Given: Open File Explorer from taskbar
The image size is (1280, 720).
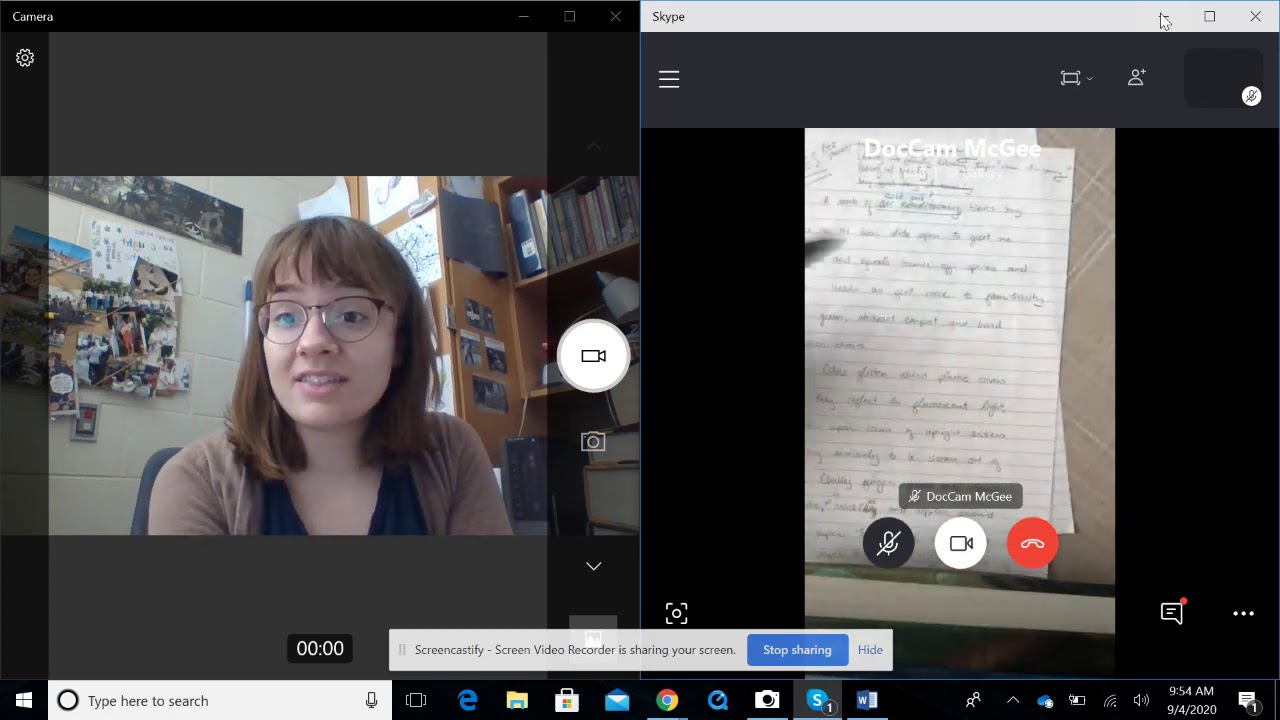Looking at the screenshot, I should coord(517,700).
